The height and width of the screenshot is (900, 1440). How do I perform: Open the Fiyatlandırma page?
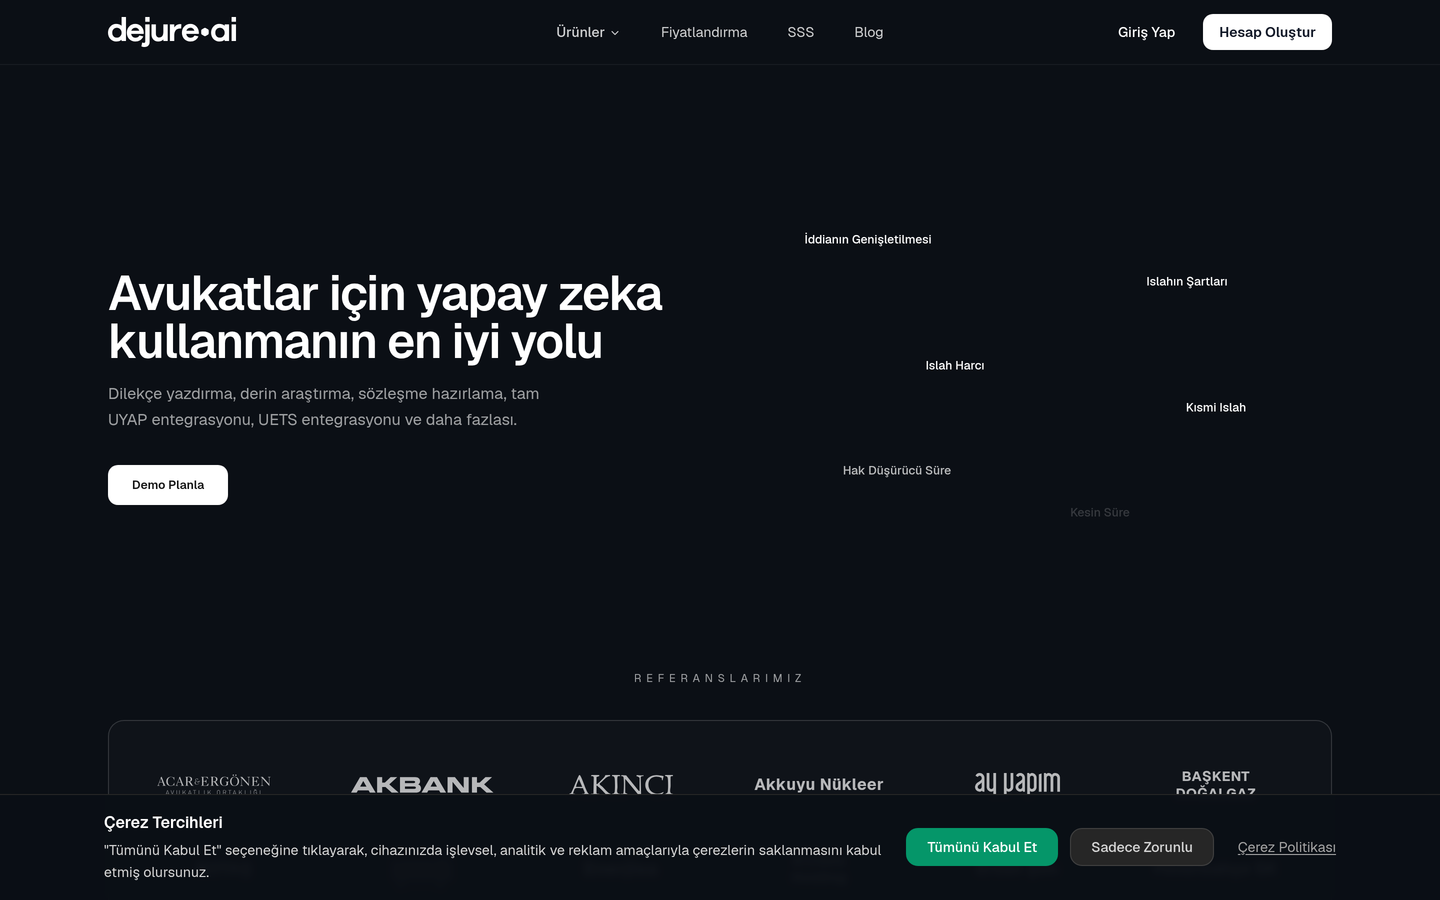pos(704,32)
